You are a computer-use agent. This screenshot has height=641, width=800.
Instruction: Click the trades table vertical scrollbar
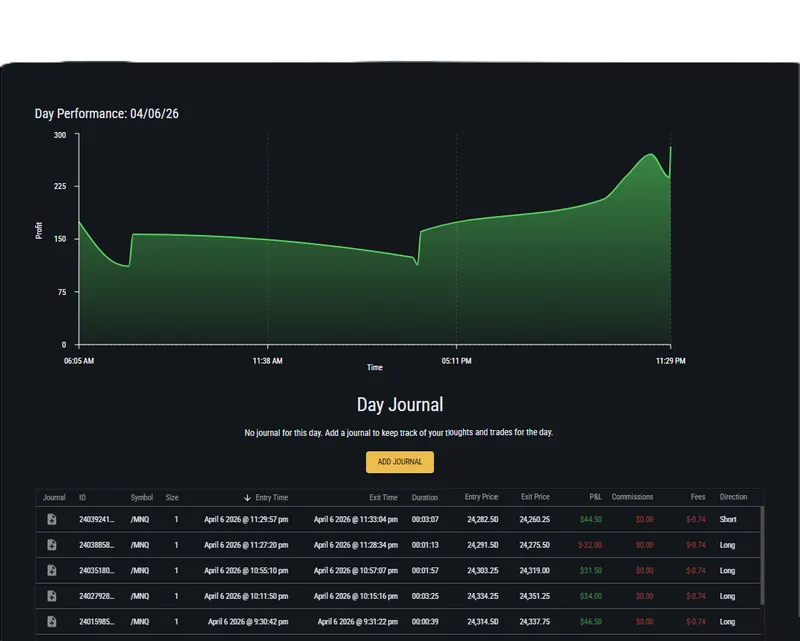tap(762, 556)
